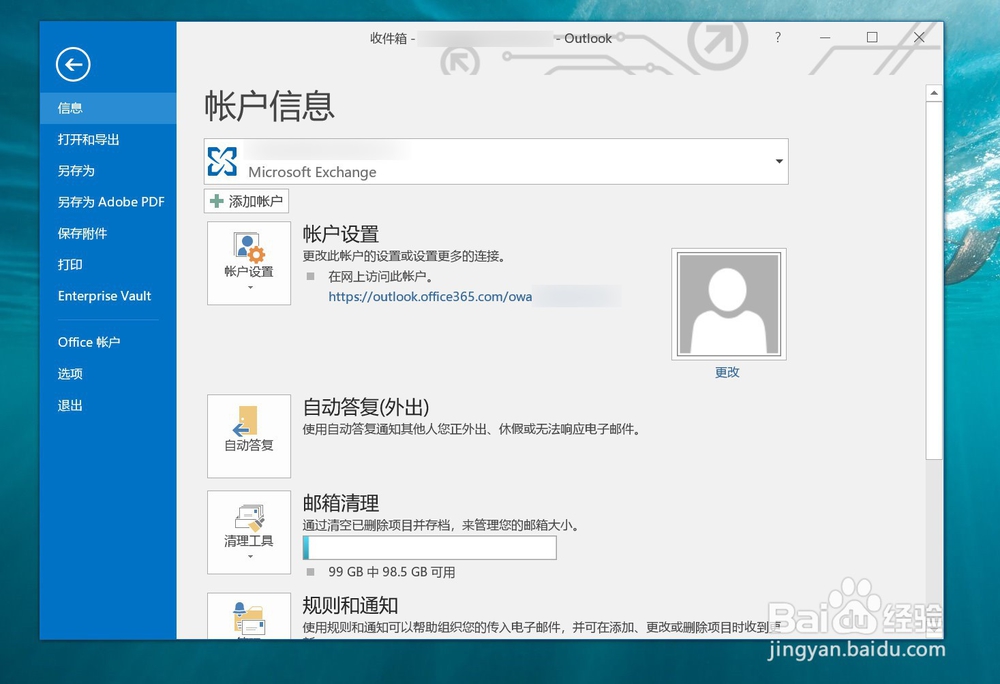Click the mailbox size progress bar
This screenshot has width=1000, height=684.
click(429, 548)
